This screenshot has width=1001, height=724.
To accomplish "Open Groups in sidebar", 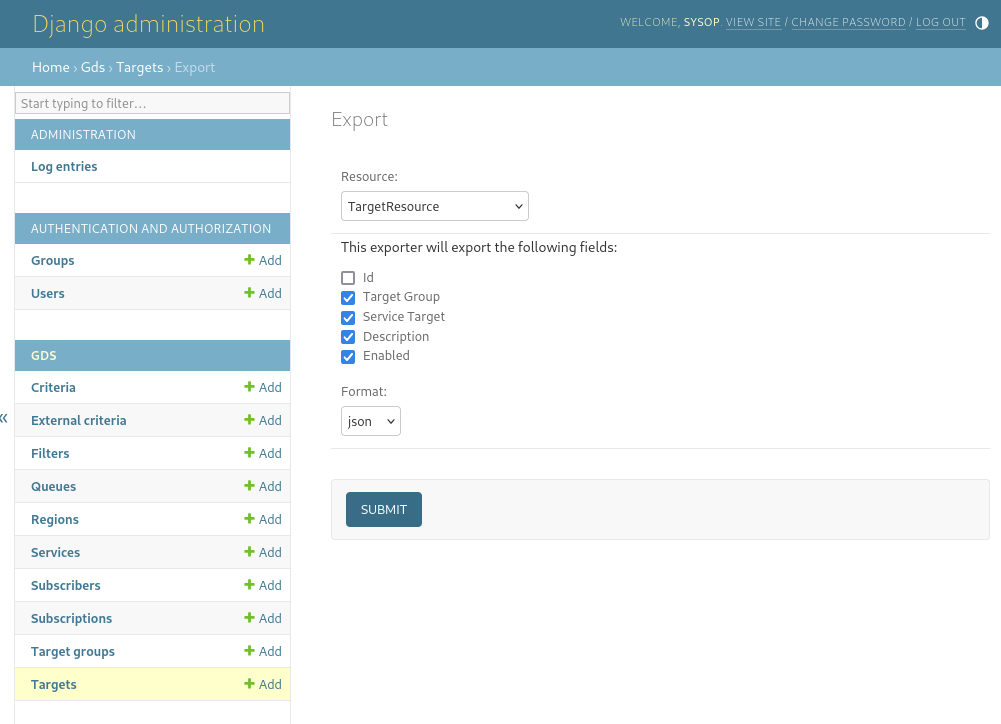I will tap(52, 260).
